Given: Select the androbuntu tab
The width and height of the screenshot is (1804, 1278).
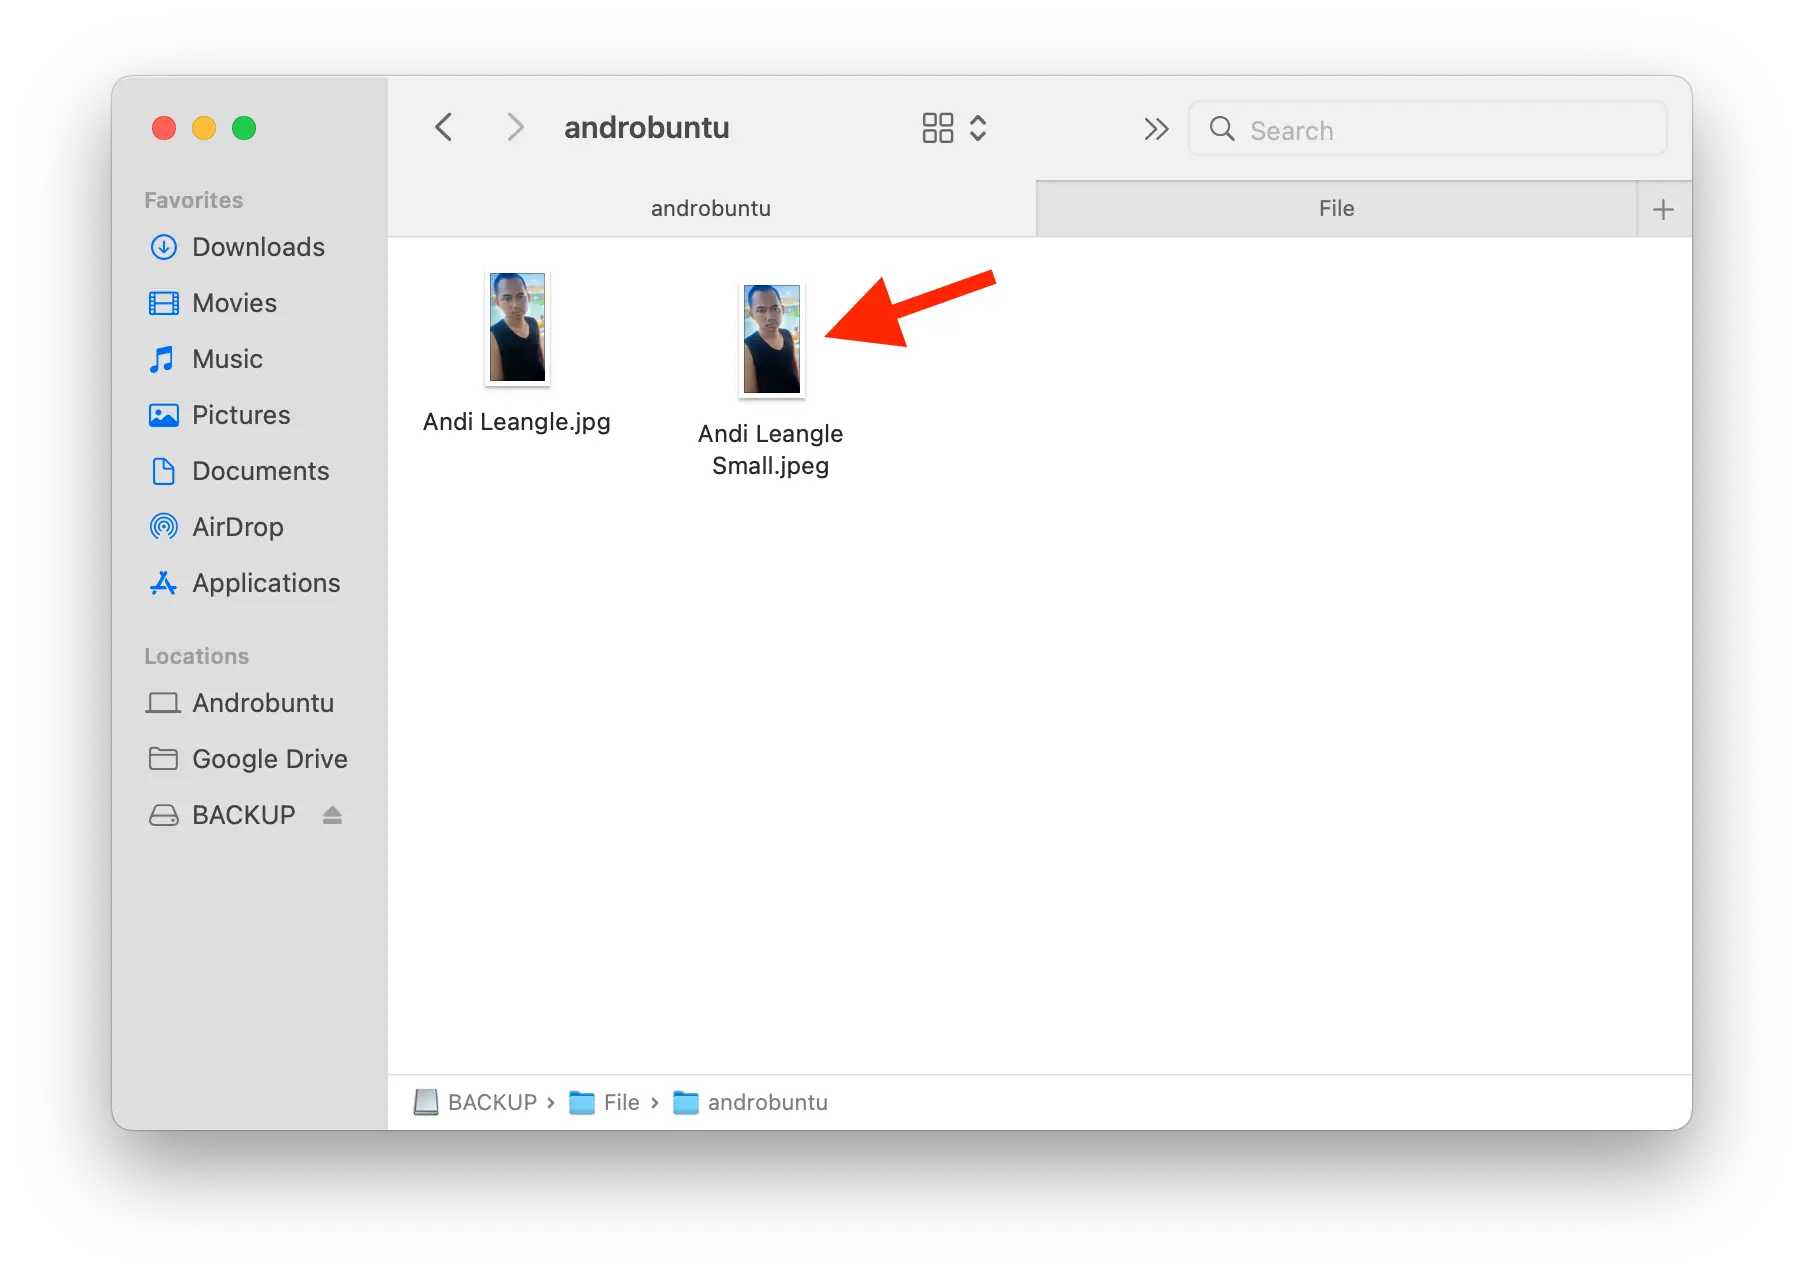Looking at the screenshot, I should (710, 208).
